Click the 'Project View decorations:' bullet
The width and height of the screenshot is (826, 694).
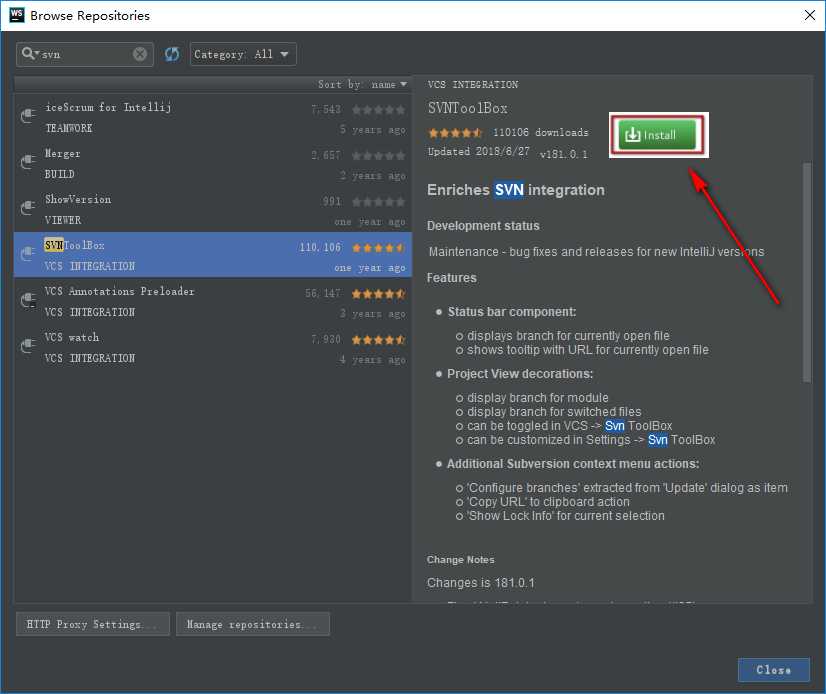[x=520, y=374]
